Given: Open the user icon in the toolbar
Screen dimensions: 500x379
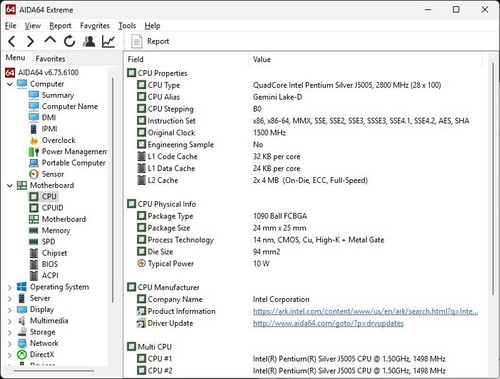Looking at the screenshot, I should click(89, 41).
